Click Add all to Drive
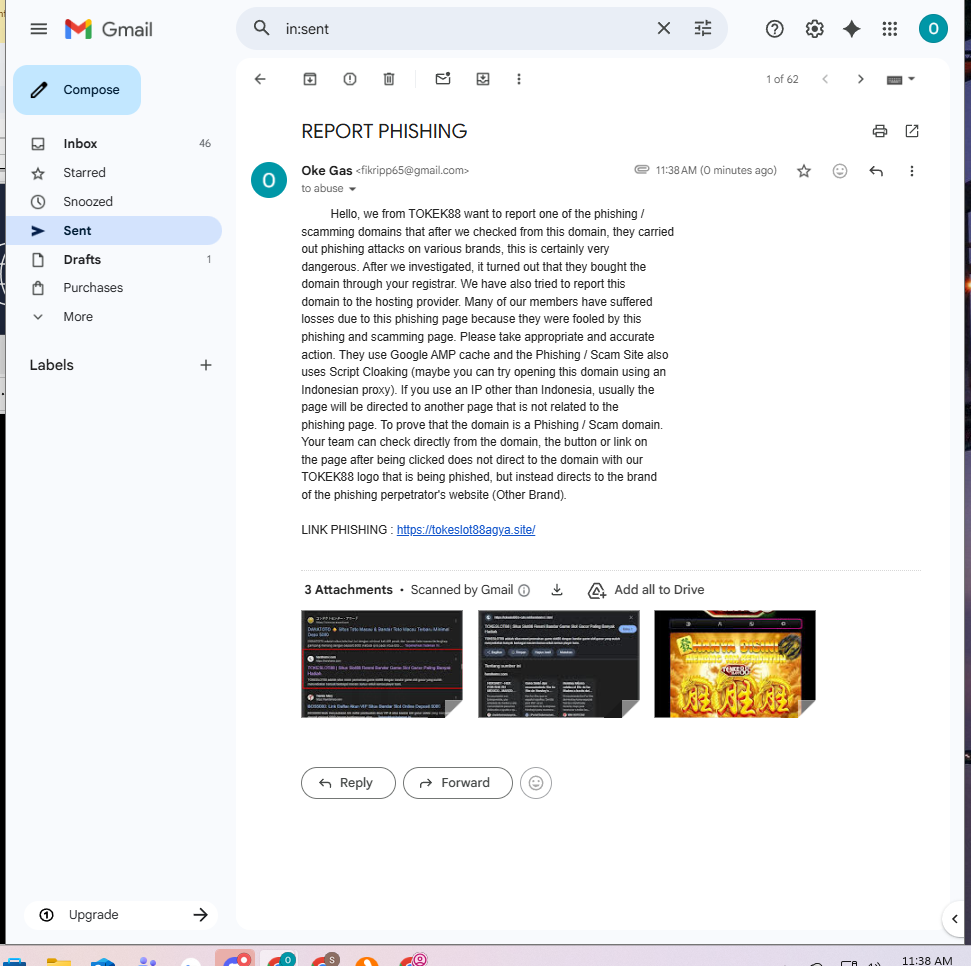Viewport: 971px width, 966px height. [x=645, y=590]
